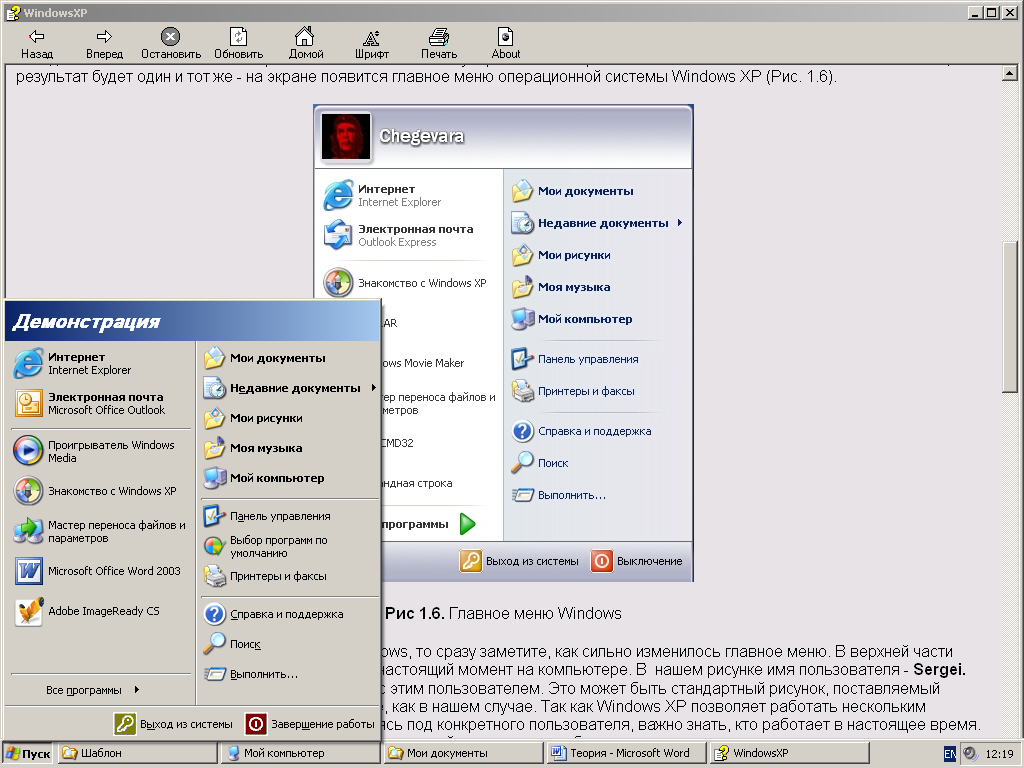Click Недавние документы in the figure menu
Image resolution: width=1024 pixels, height=768 pixels.
click(x=597, y=223)
